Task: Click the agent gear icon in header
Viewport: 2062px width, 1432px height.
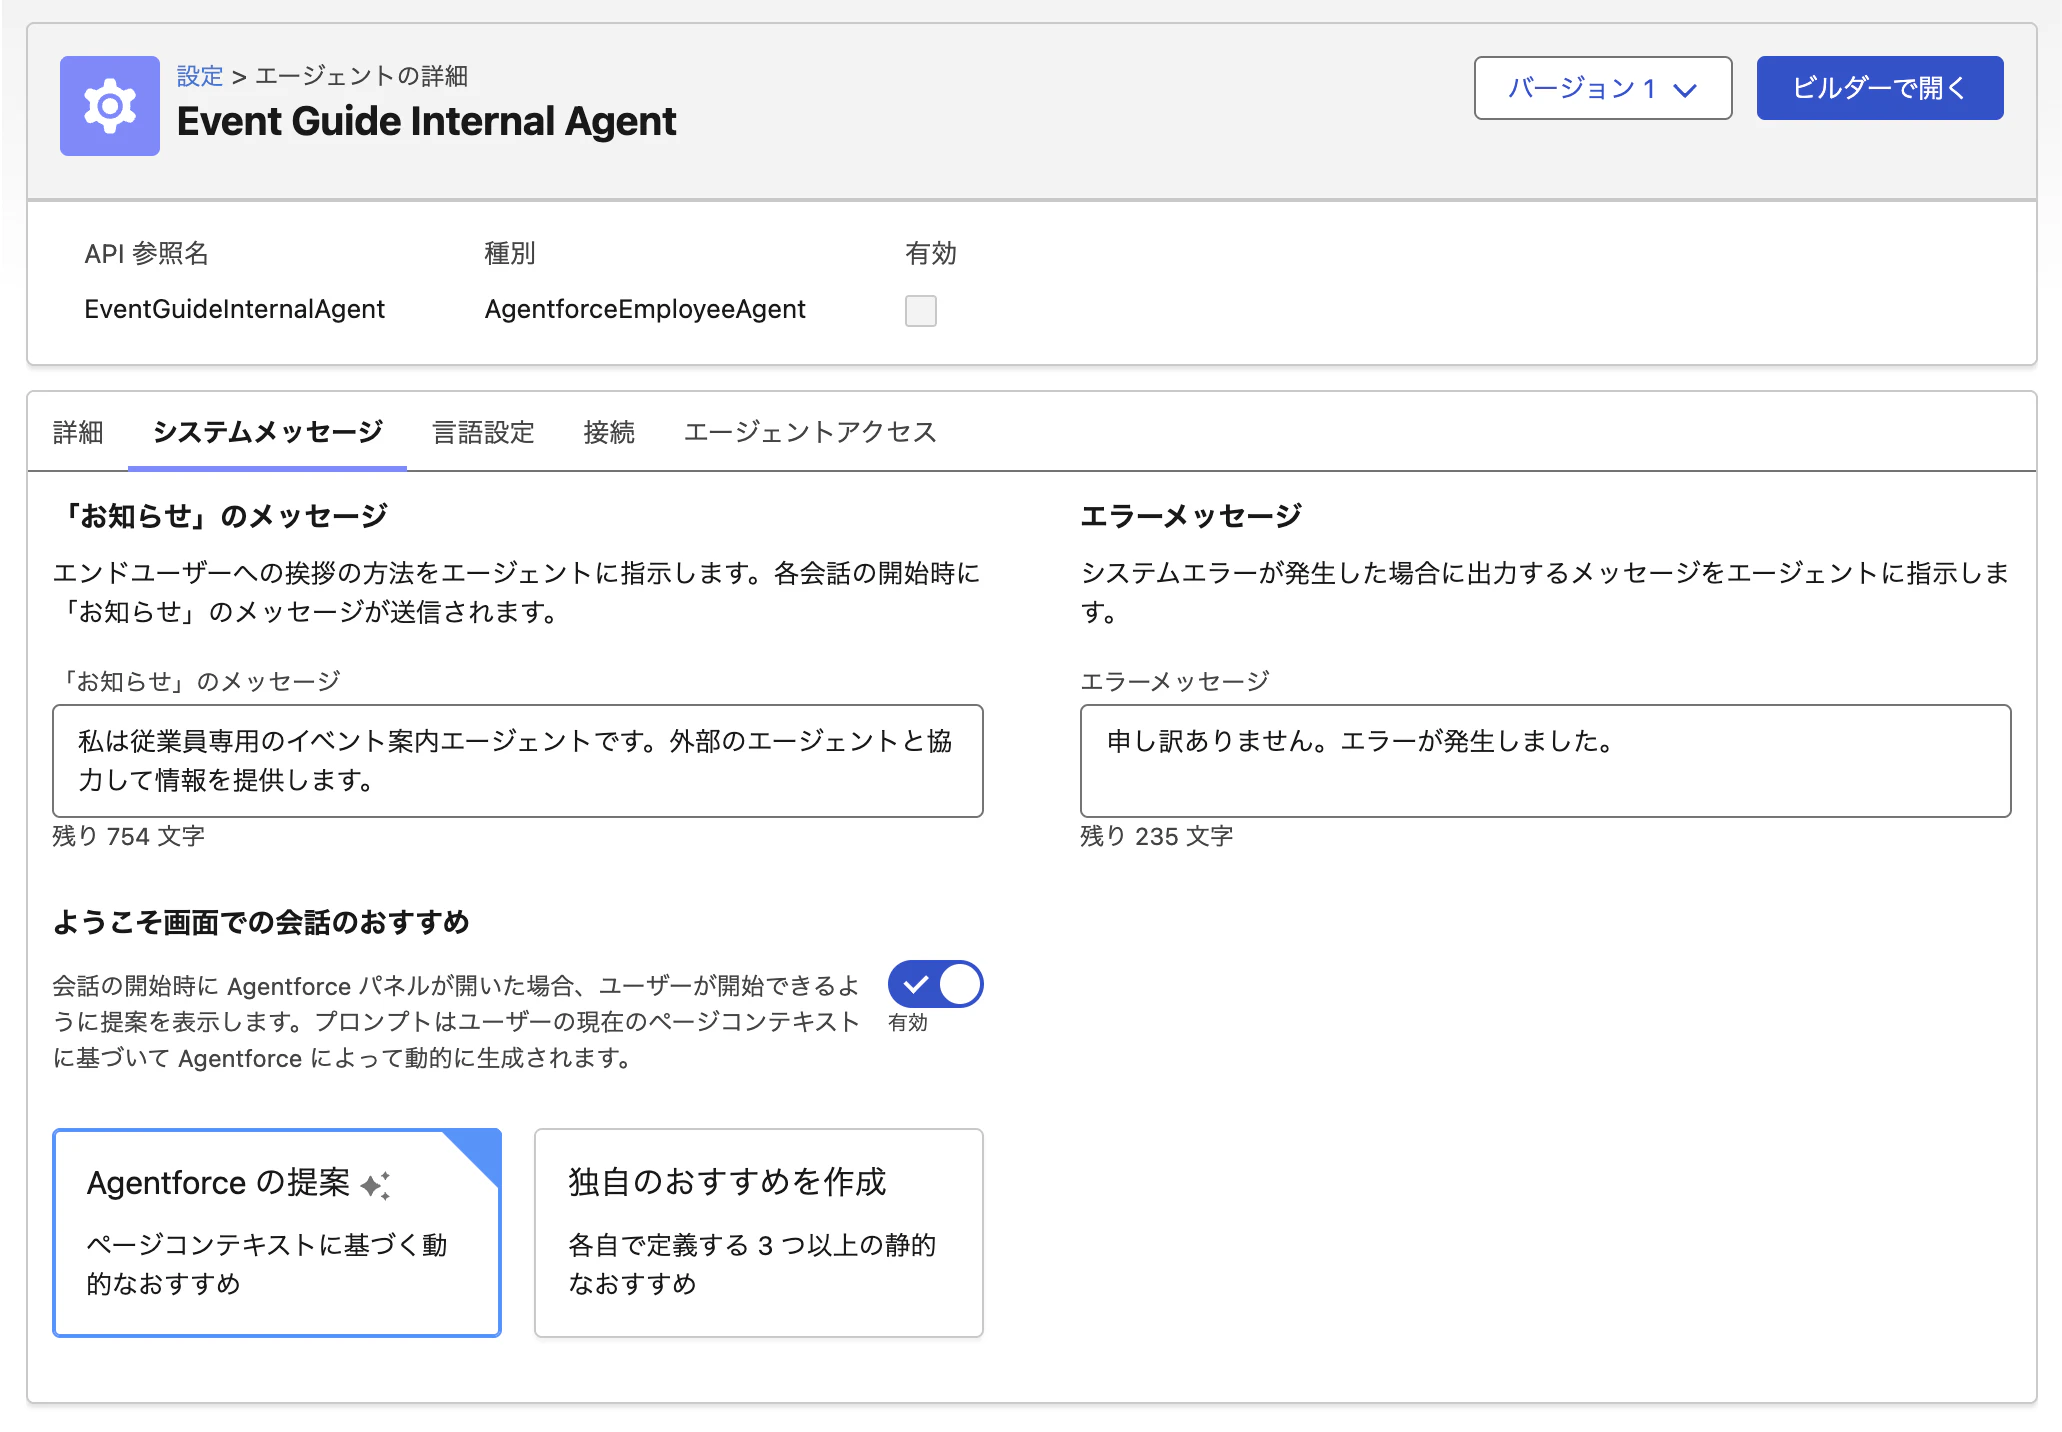Action: click(x=109, y=106)
